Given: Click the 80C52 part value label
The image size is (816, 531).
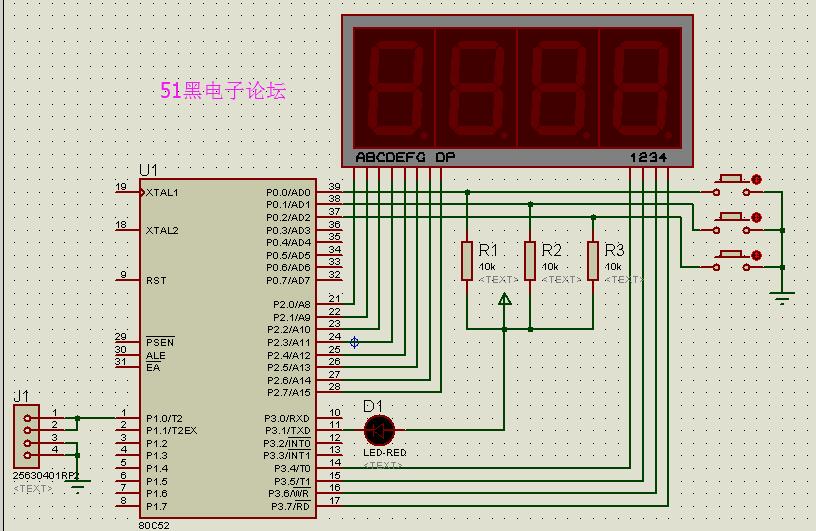Looking at the screenshot, I should pos(154,525).
